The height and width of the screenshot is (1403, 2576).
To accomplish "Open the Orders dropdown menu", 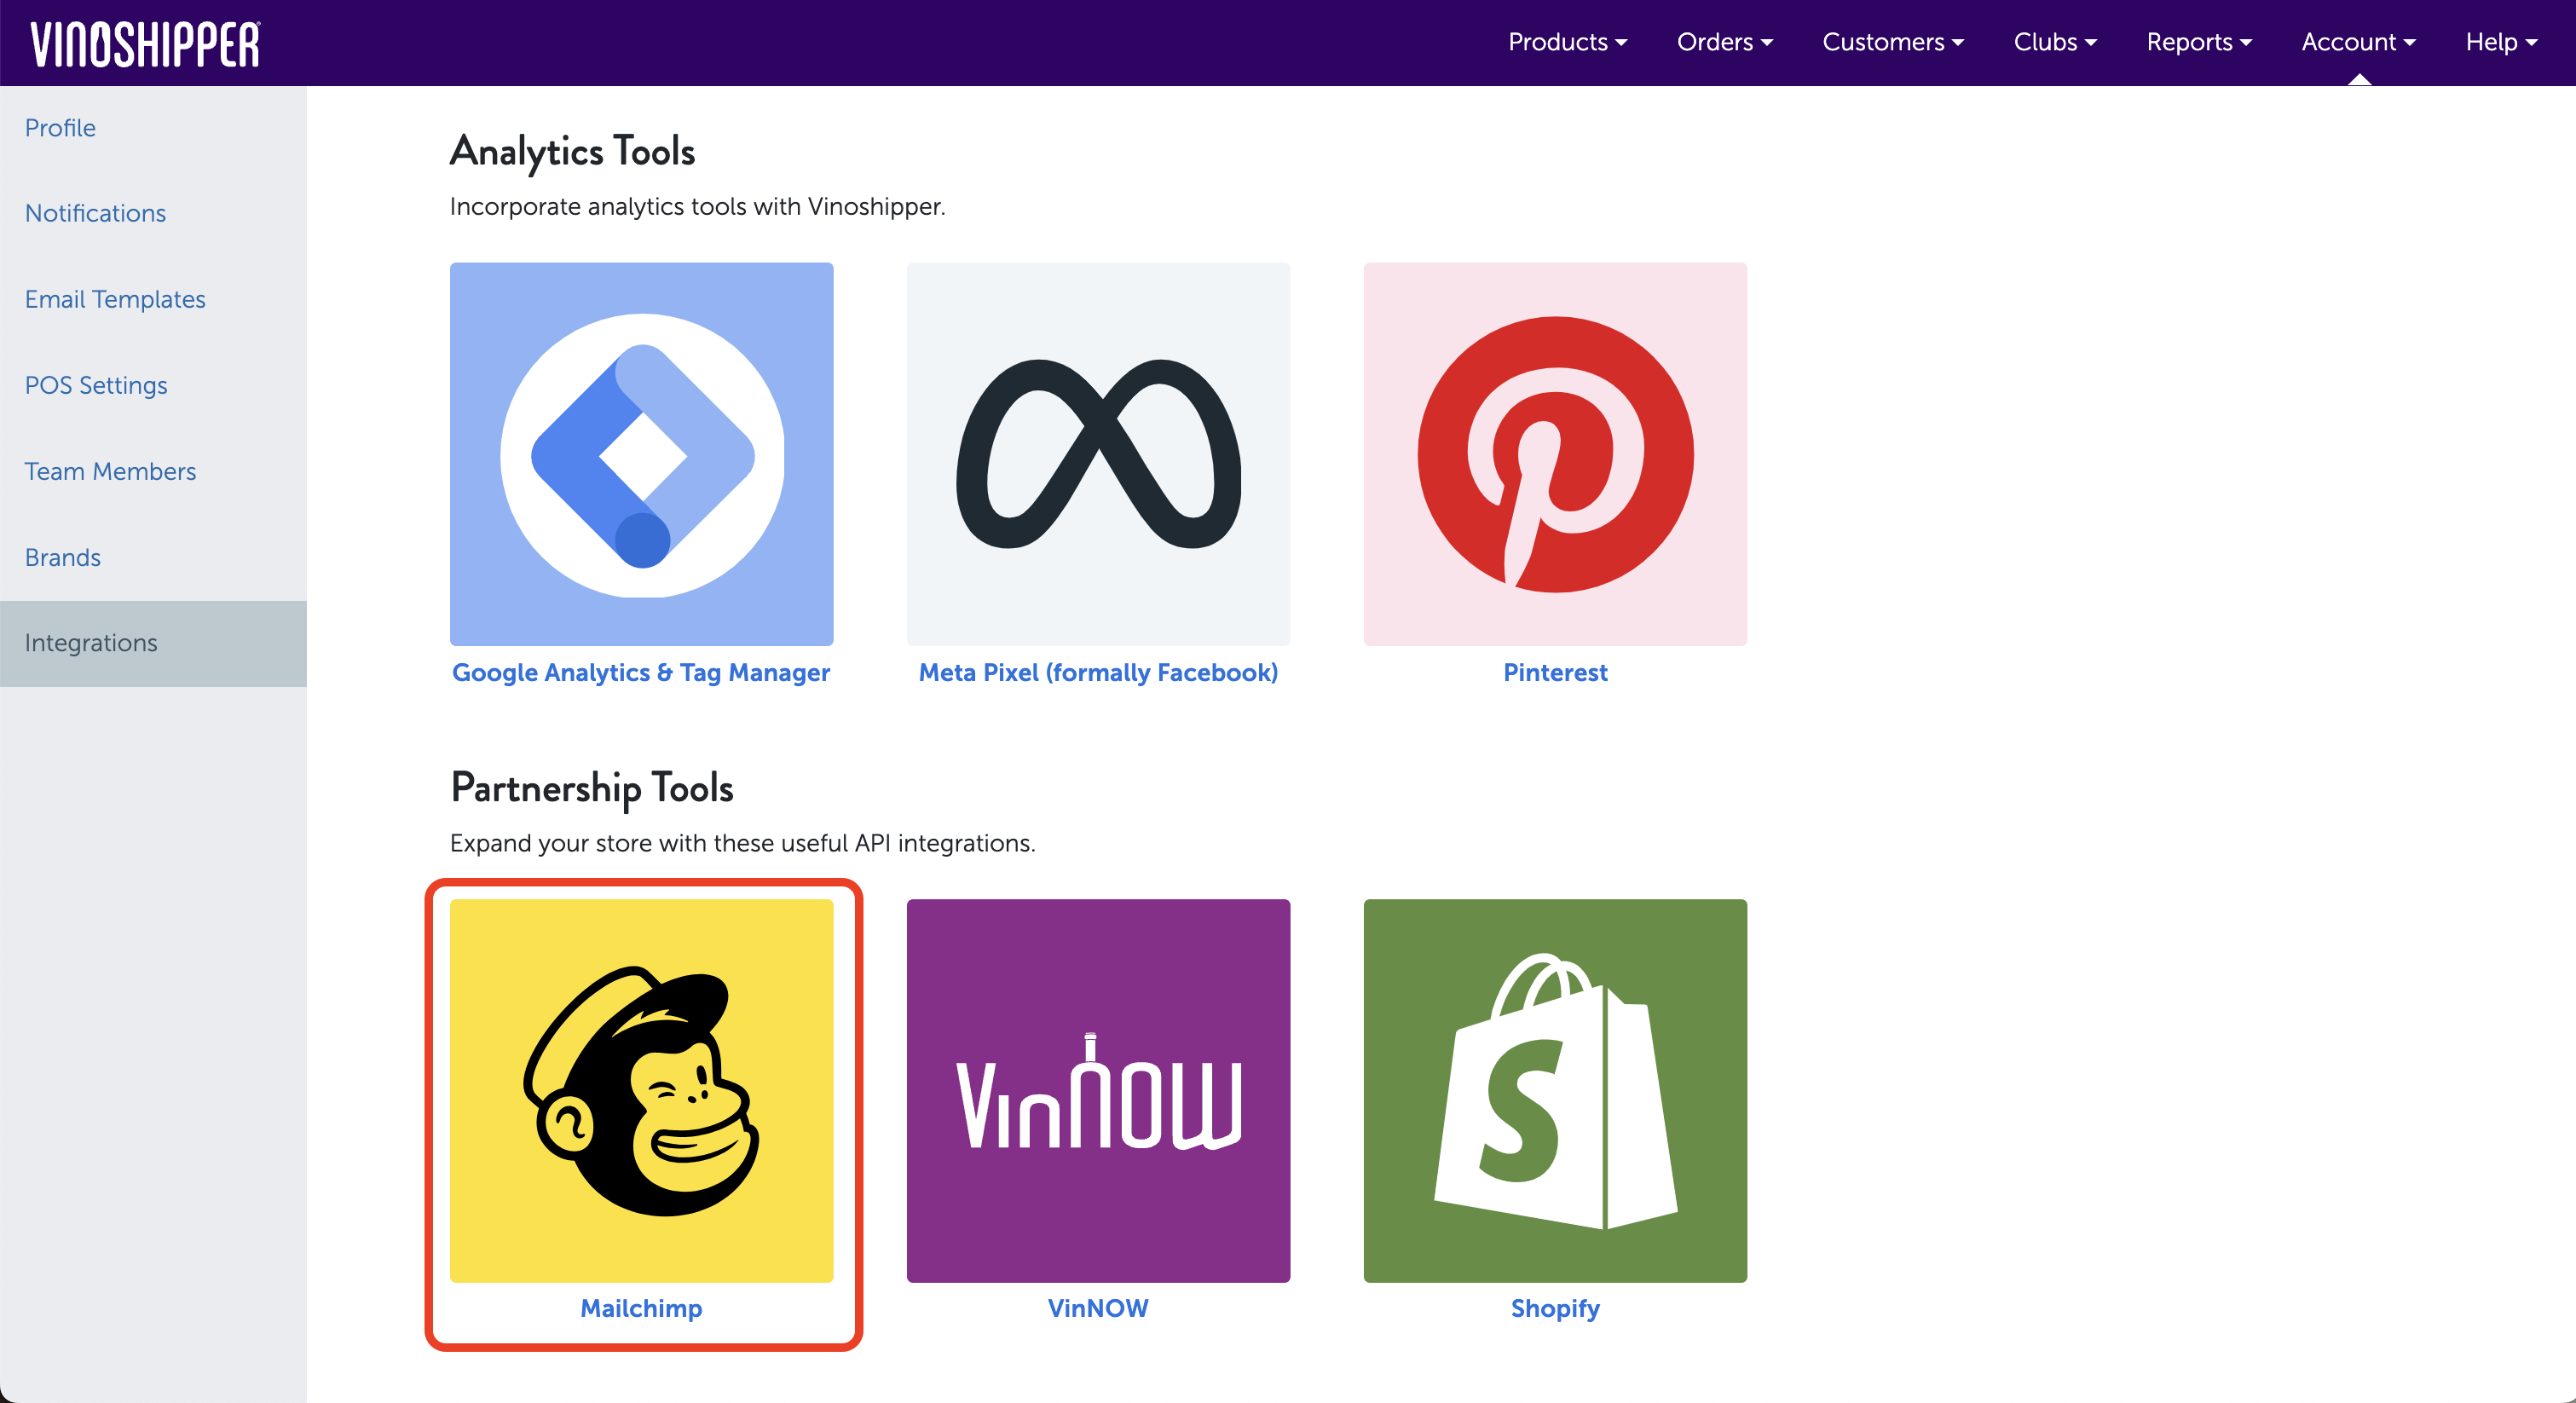I will [1724, 42].
